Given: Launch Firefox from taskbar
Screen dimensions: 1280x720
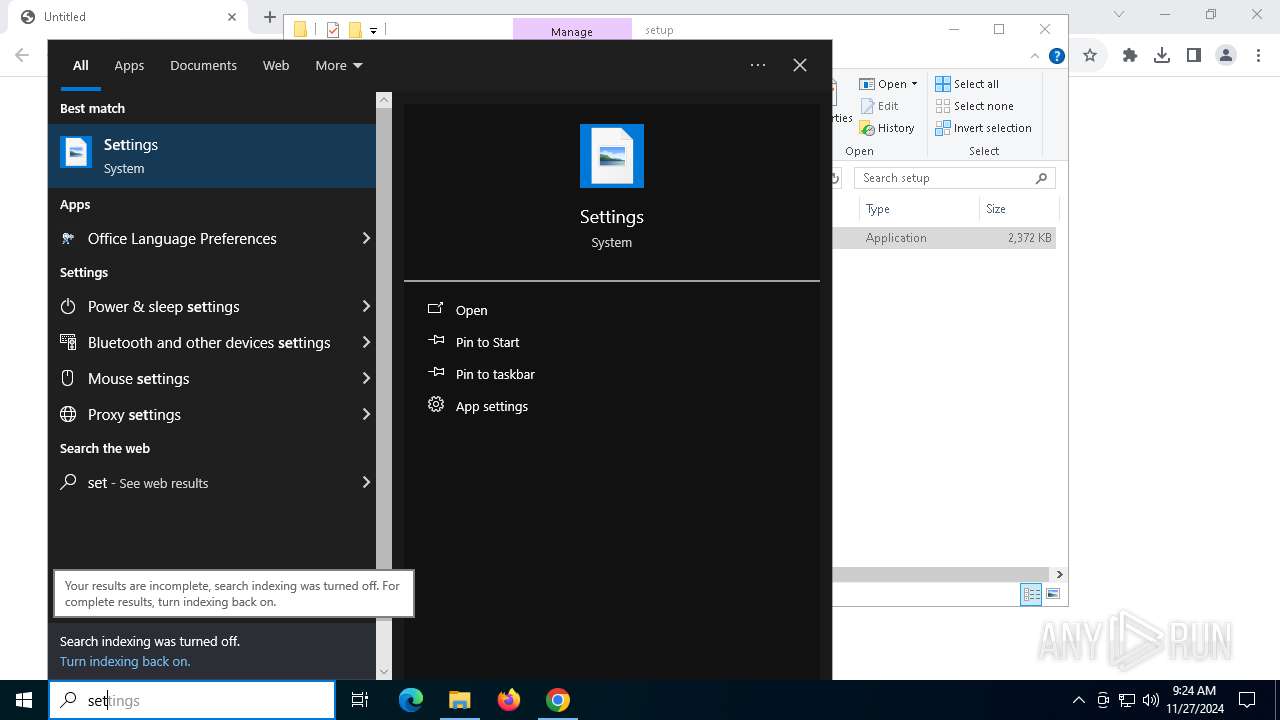Looking at the screenshot, I should tap(509, 700).
